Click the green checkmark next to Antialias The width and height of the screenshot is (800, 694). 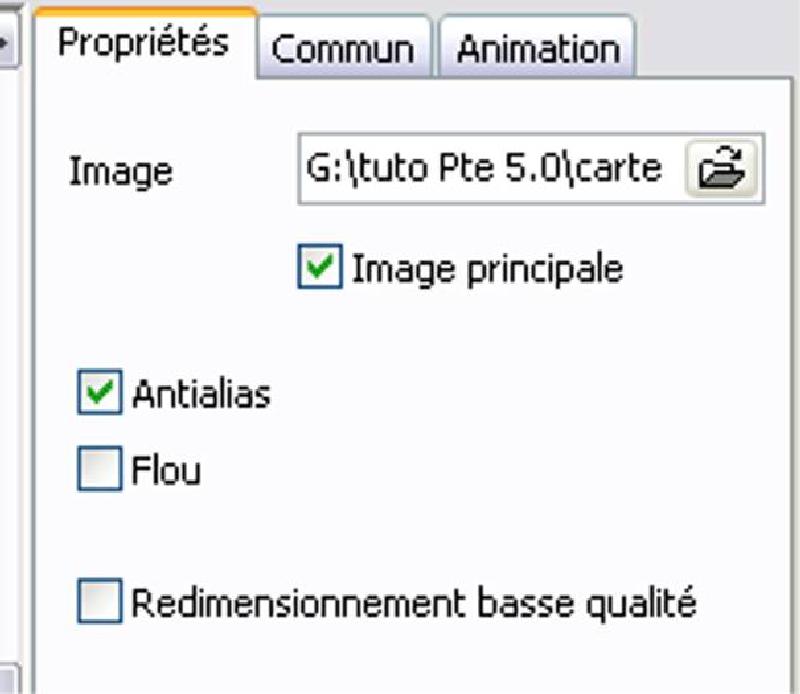tap(99, 391)
